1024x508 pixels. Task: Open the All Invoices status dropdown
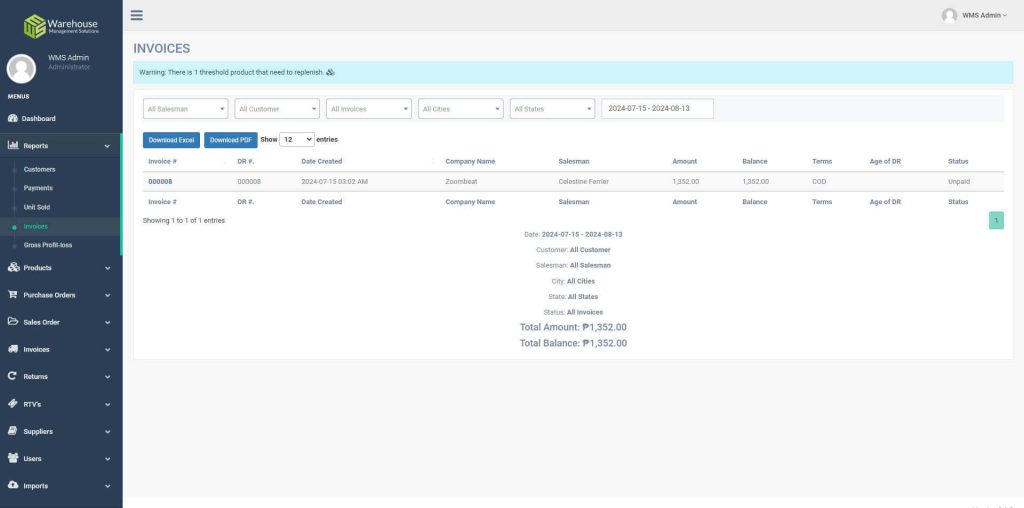click(x=369, y=108)
